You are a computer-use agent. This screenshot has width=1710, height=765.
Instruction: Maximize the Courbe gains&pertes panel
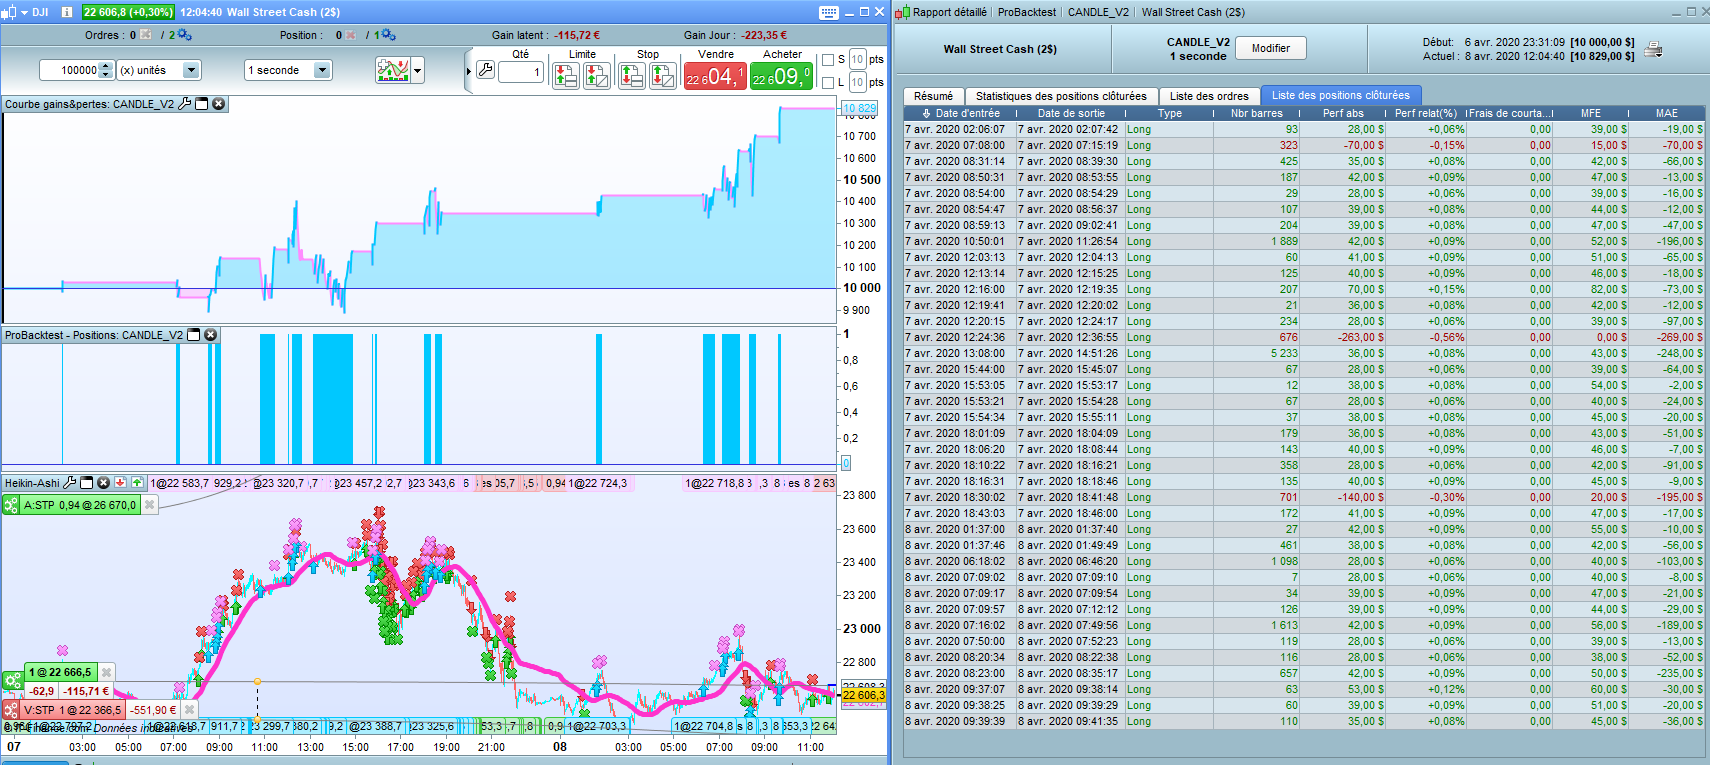[202, 104]
